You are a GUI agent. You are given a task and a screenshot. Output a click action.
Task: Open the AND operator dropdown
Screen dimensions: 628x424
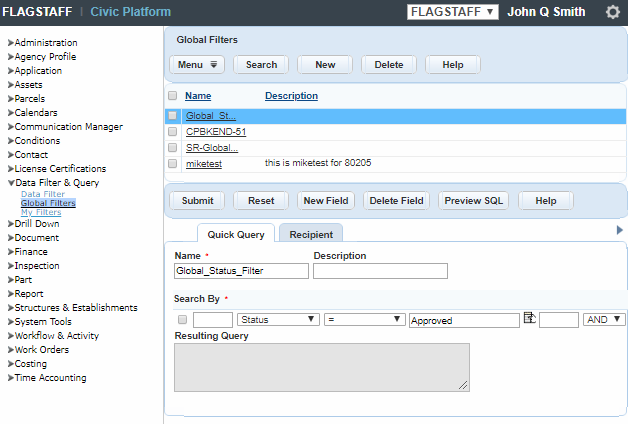[x=604, y=320]
